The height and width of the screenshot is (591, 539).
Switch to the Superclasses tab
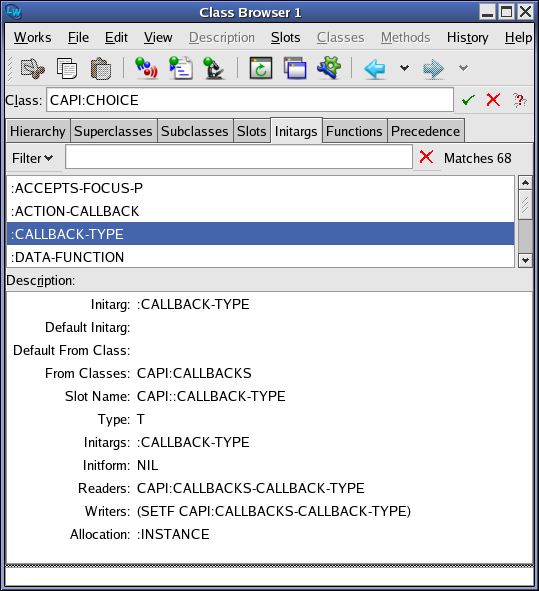point(113,131)
